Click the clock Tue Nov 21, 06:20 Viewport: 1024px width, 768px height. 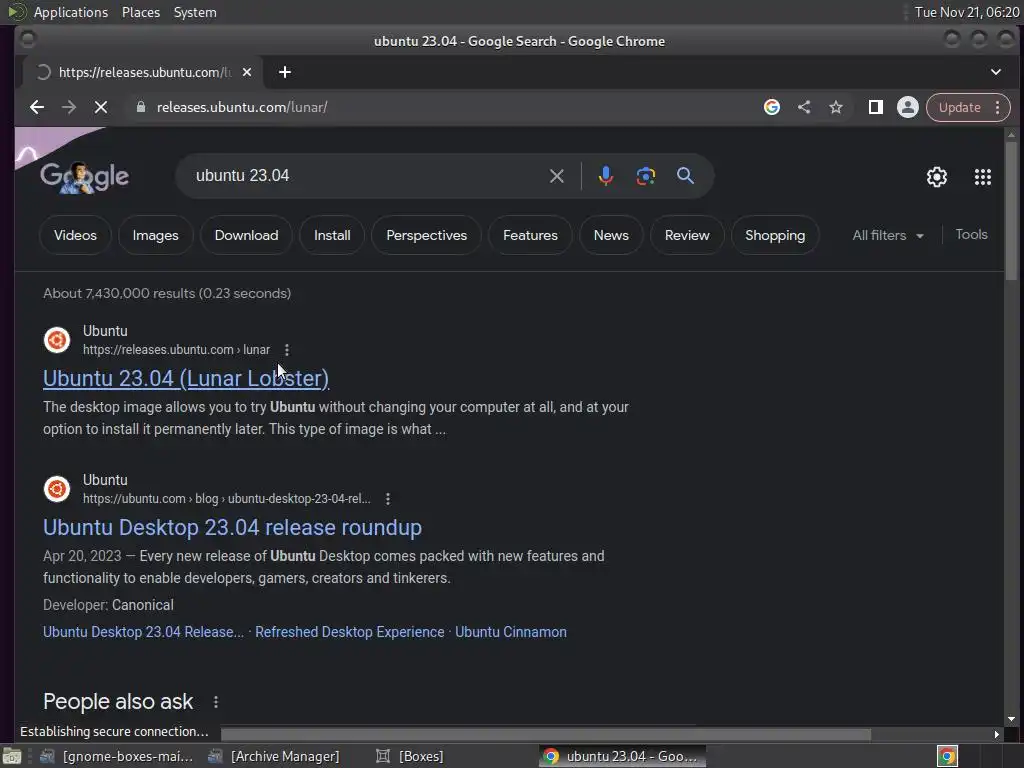click(967, 12)
